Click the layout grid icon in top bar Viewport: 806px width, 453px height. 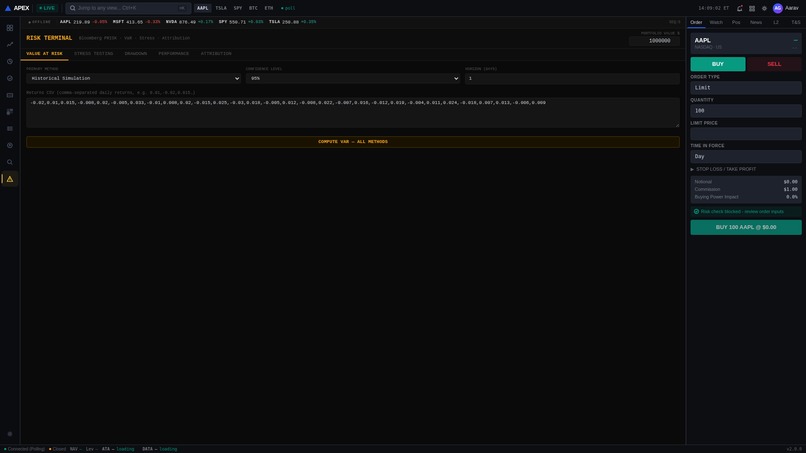point(752,8)
